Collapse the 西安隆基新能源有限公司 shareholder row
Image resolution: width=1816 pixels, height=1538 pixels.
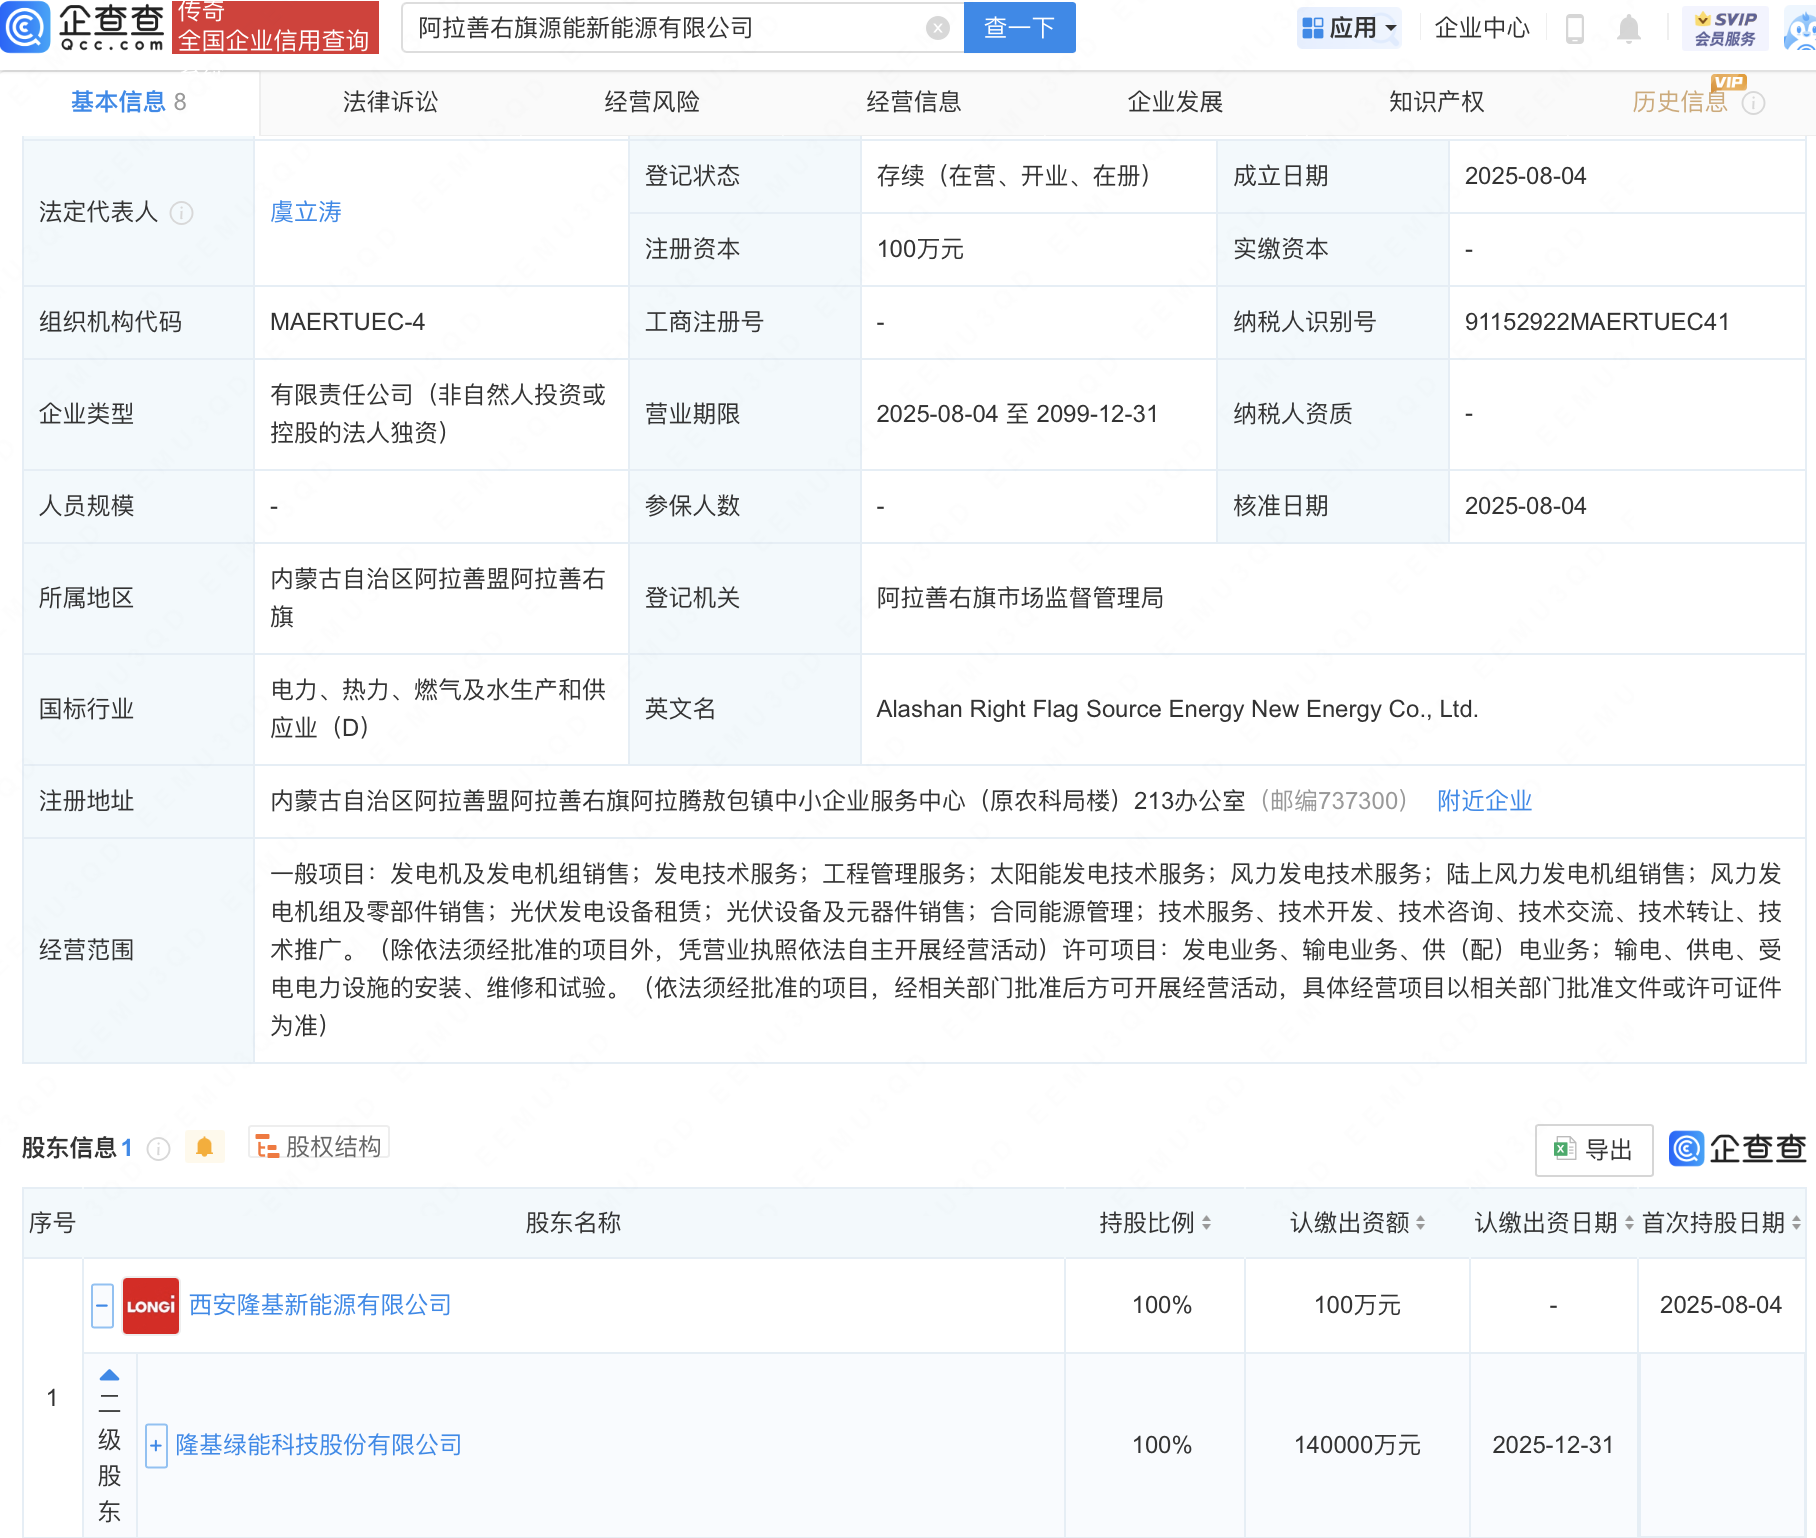click(102, 1305)
